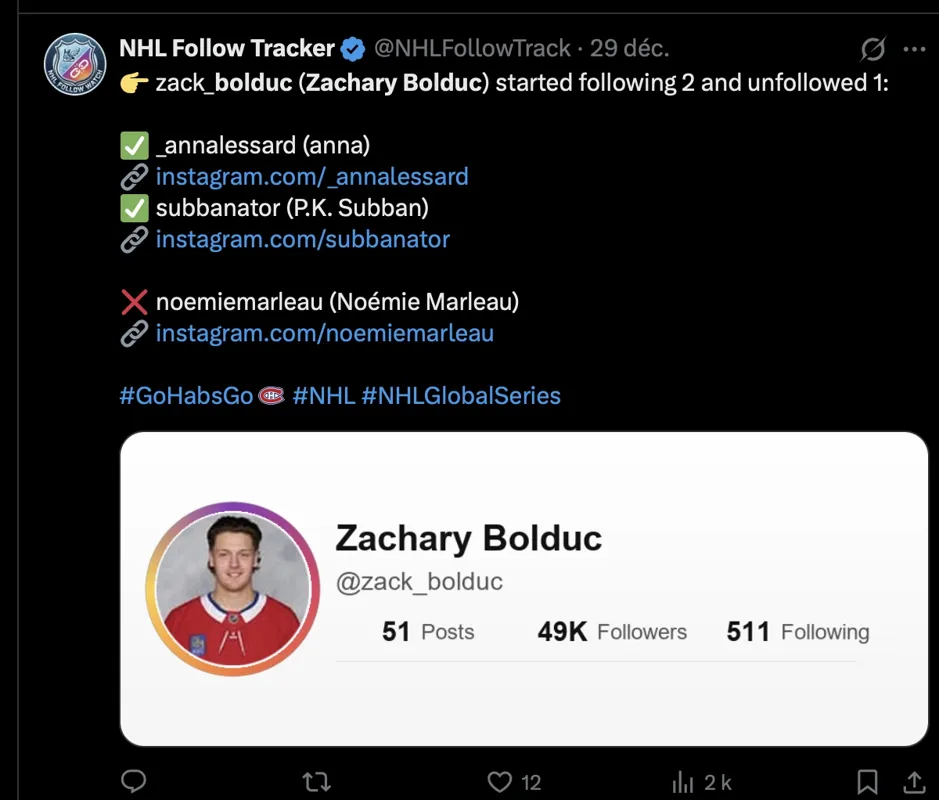This screenshot has width=939, height=800.
Task: Open instagram.com/subbanator link
Action: tap(301, 239)
